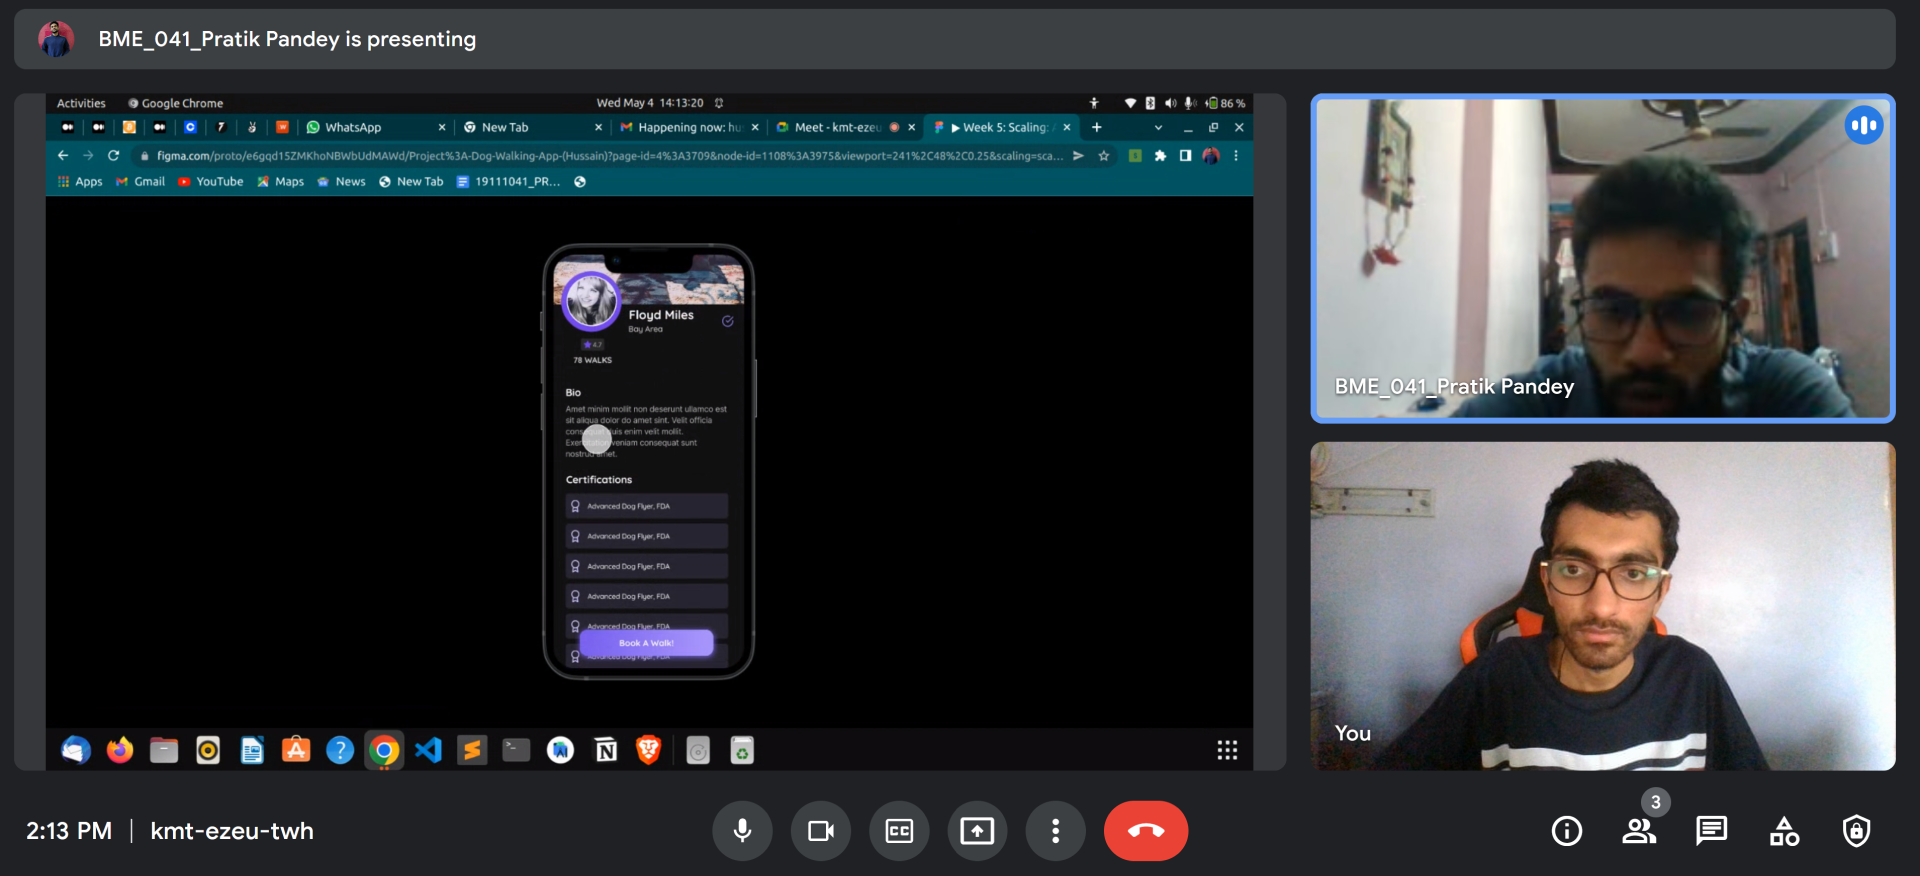Open the Google Chrome app menu in top bar
Screen dimensions: 1920x876
pyautogui.click(x=175, y=103)
